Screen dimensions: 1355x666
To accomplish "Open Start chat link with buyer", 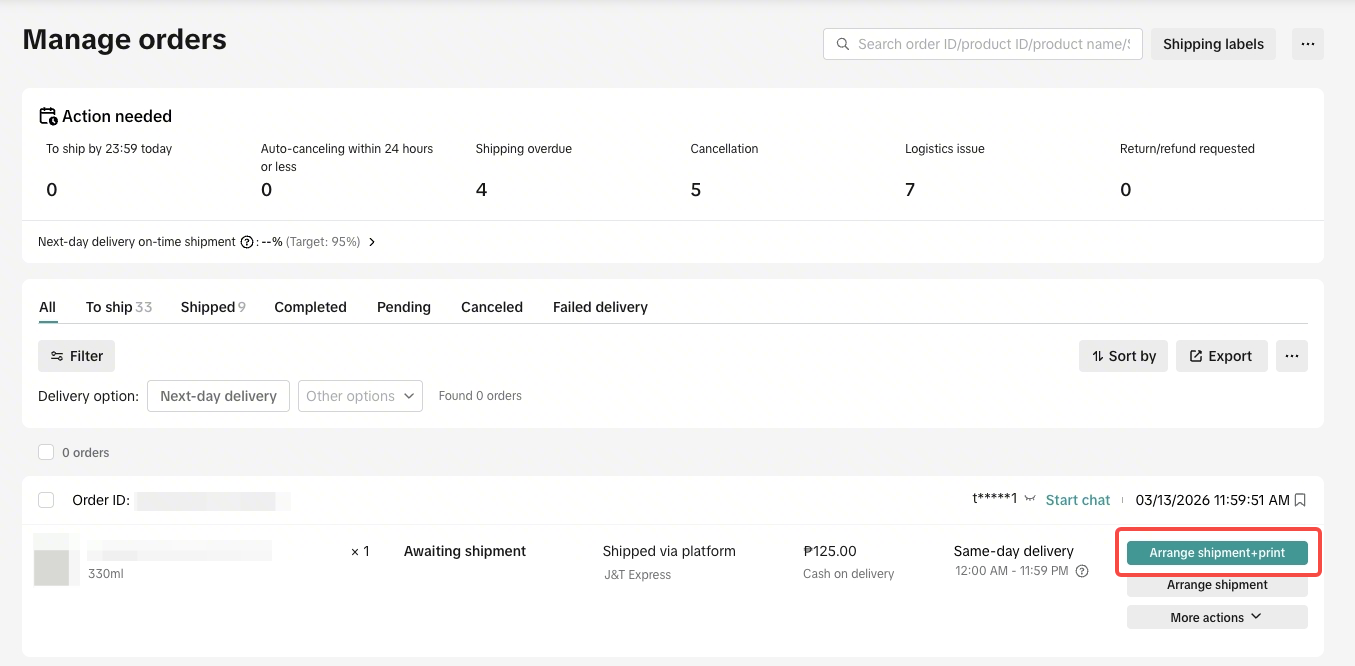I will click(1078, 500).
